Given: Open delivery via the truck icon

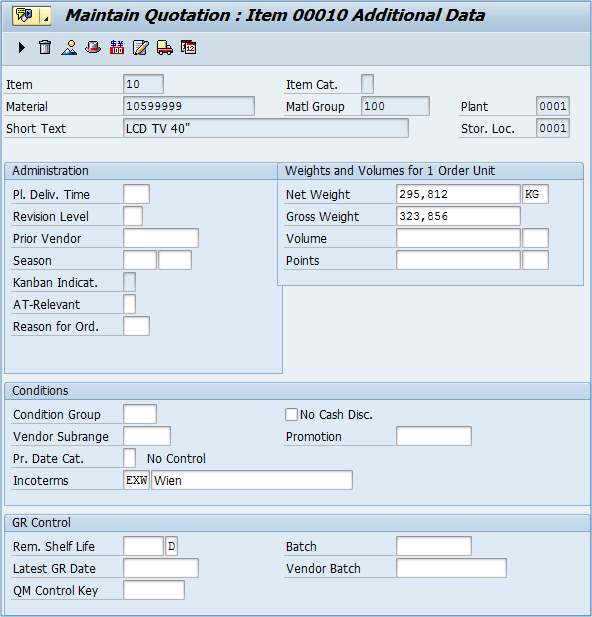Looking at the screenshot, I should 165,48.
